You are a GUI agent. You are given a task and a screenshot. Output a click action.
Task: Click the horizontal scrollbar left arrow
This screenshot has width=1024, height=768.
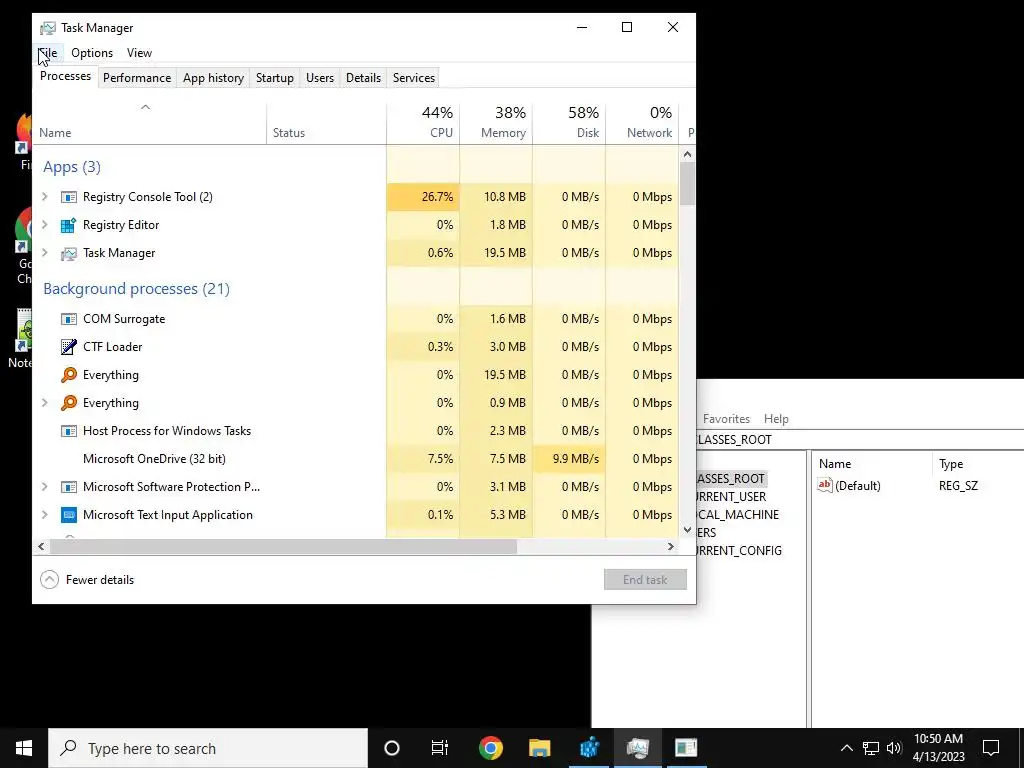[x=41, y=547]
